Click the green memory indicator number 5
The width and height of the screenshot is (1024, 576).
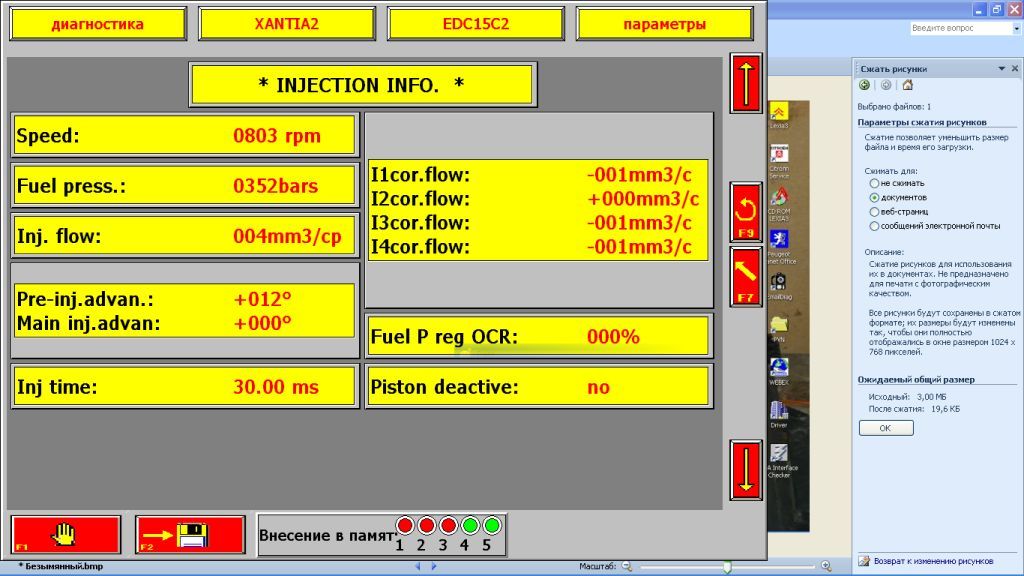coord(492,525)
